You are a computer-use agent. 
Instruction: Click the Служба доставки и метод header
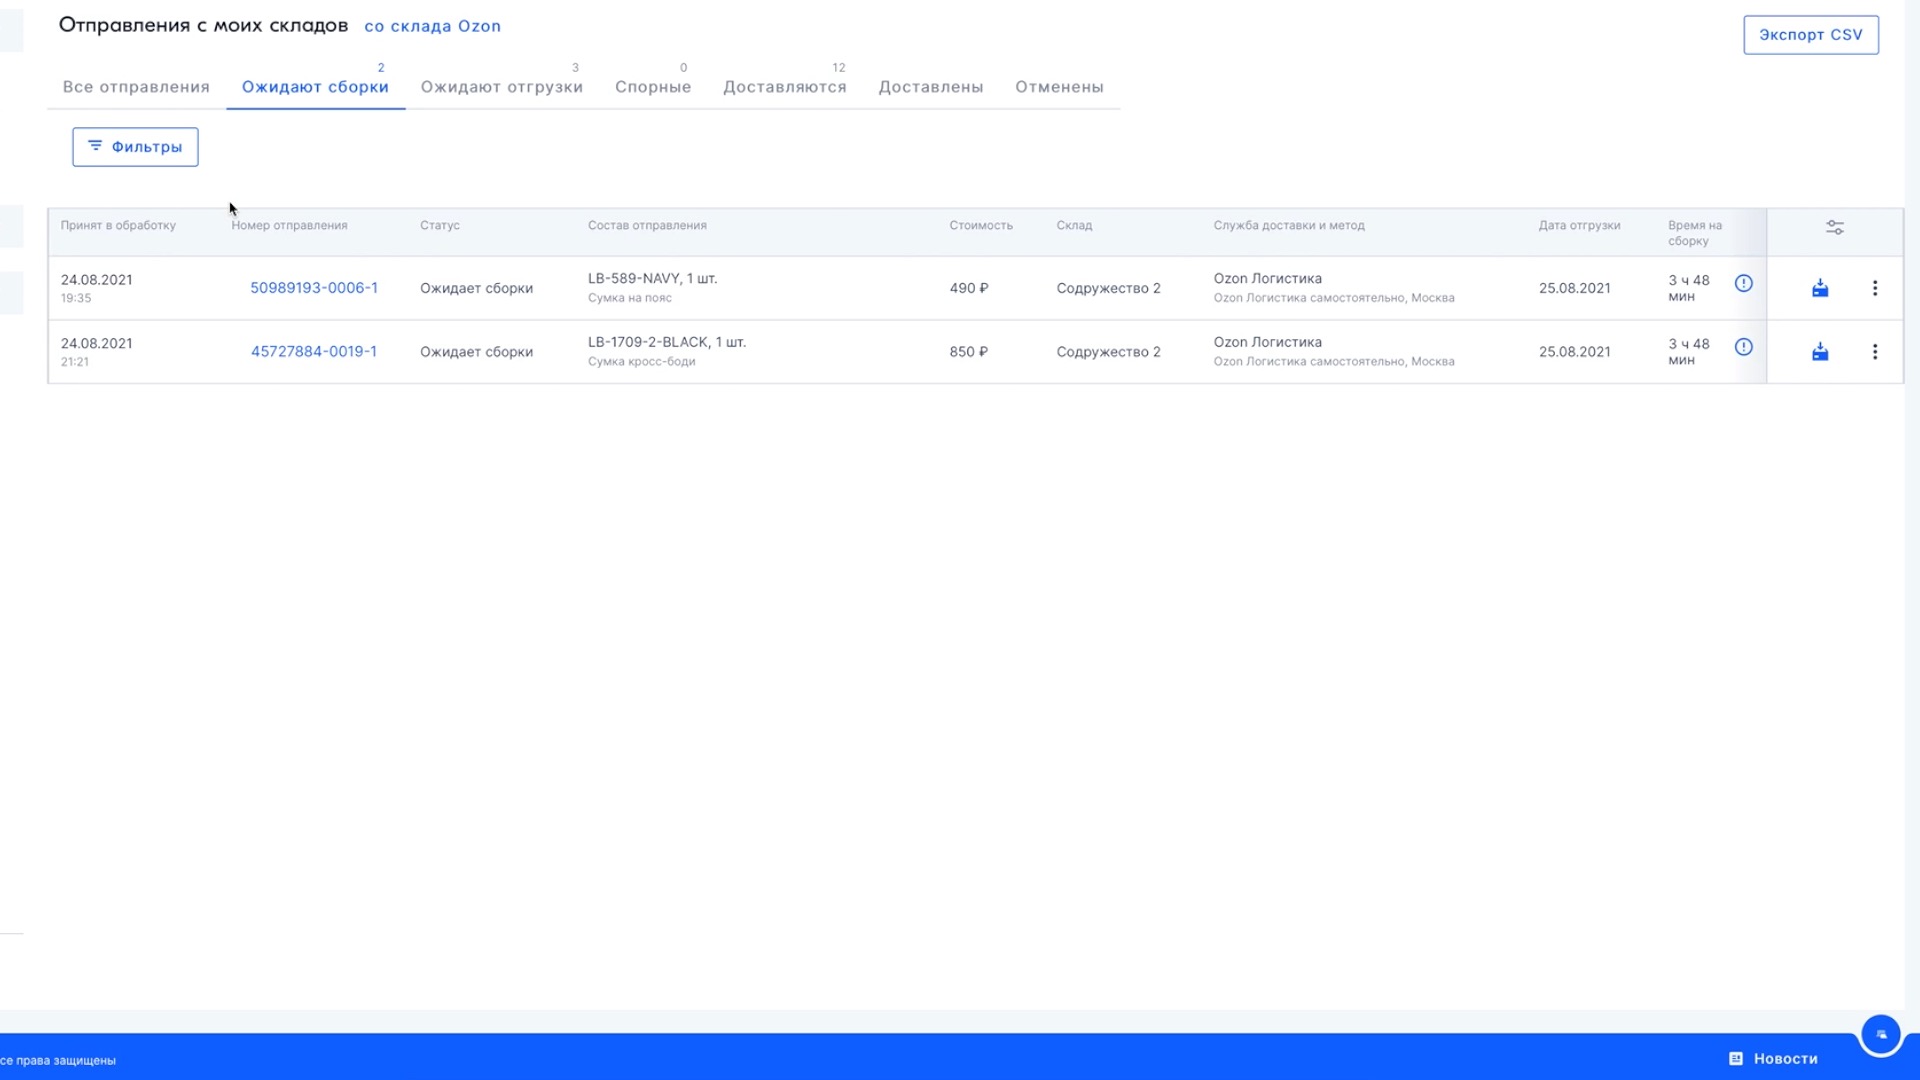pyautogui.click(x=1289, y=225)
